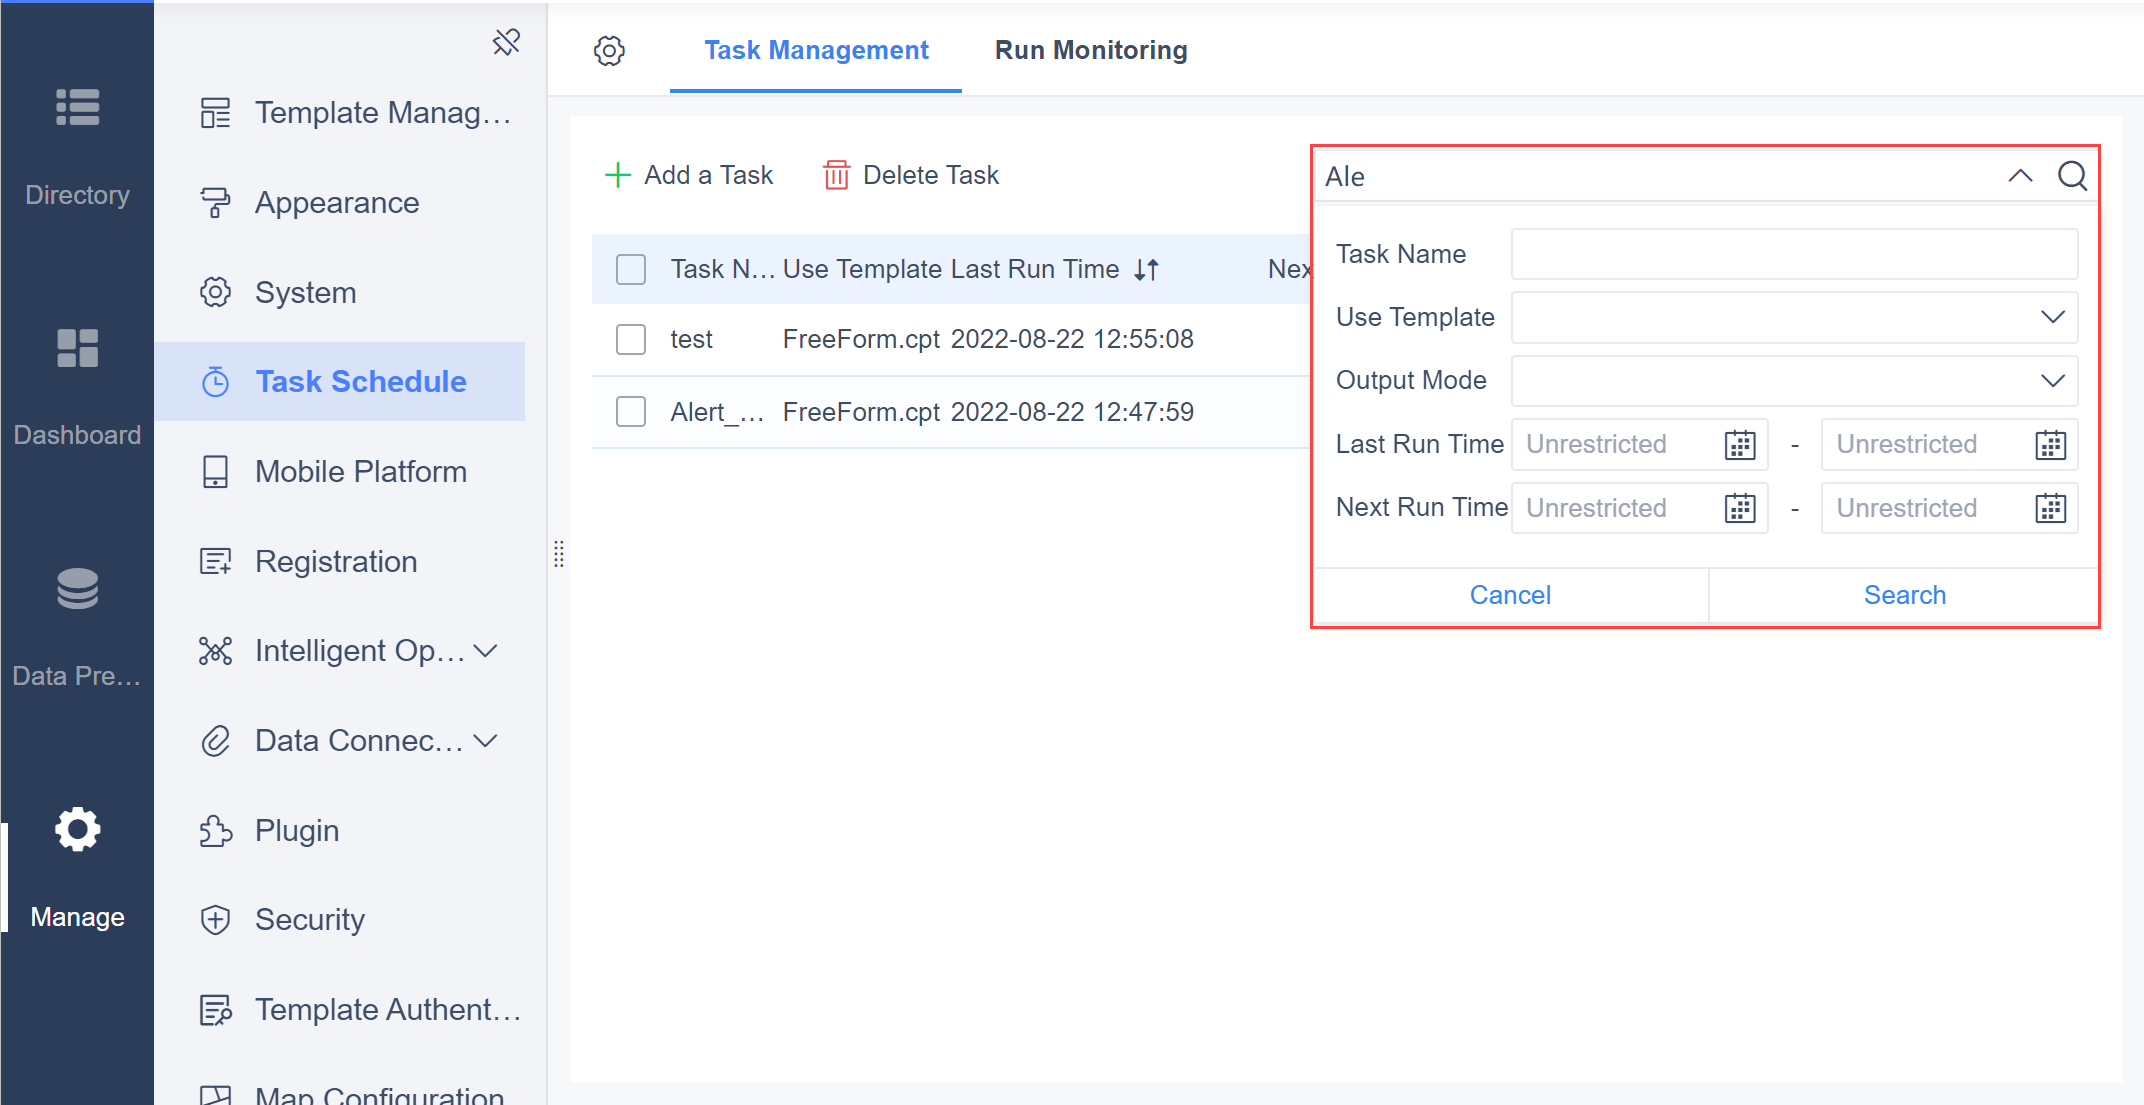2144x1105 pixels.
Task: Open Template Management menu item
Action: coord(340,113)
